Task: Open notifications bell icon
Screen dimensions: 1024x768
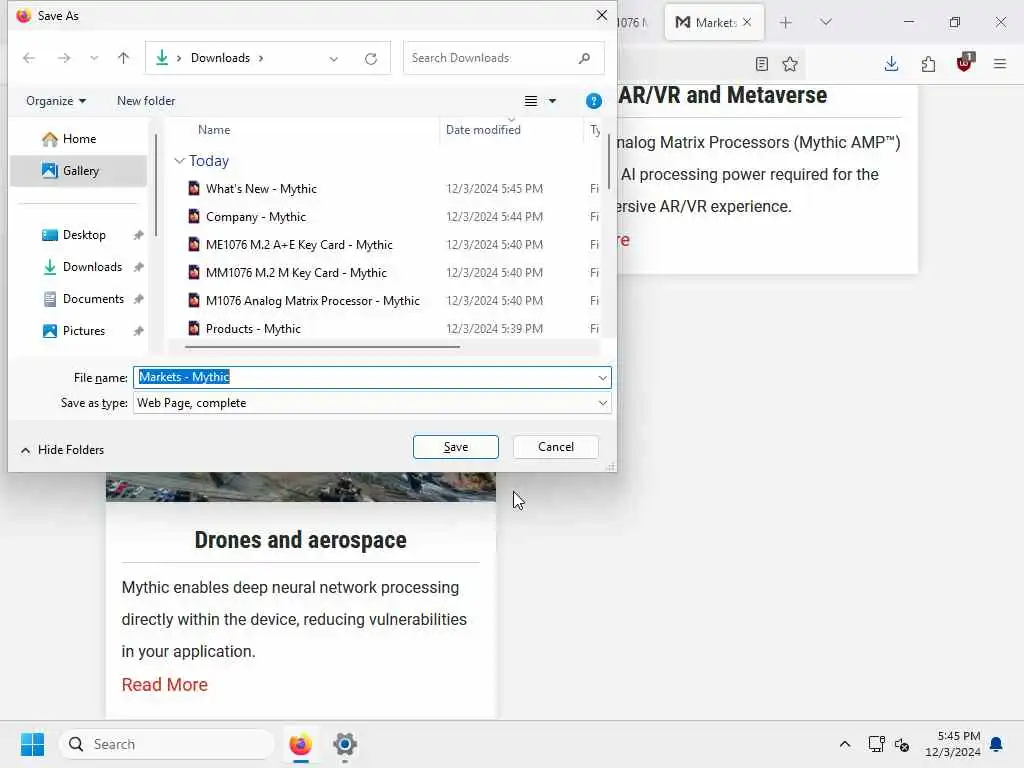Action: (x=997, y=744)
